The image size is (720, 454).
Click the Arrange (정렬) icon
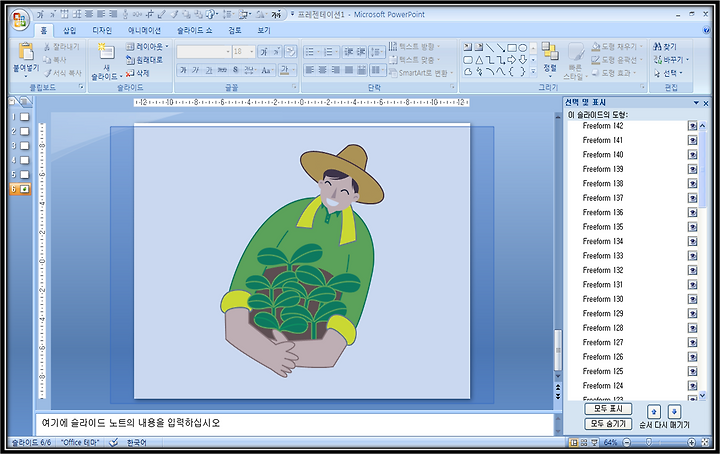point(550,51)
